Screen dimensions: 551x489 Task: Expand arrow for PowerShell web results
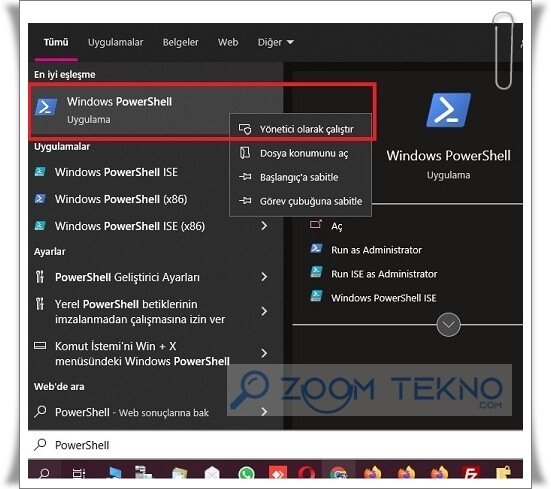pos(264,412)
